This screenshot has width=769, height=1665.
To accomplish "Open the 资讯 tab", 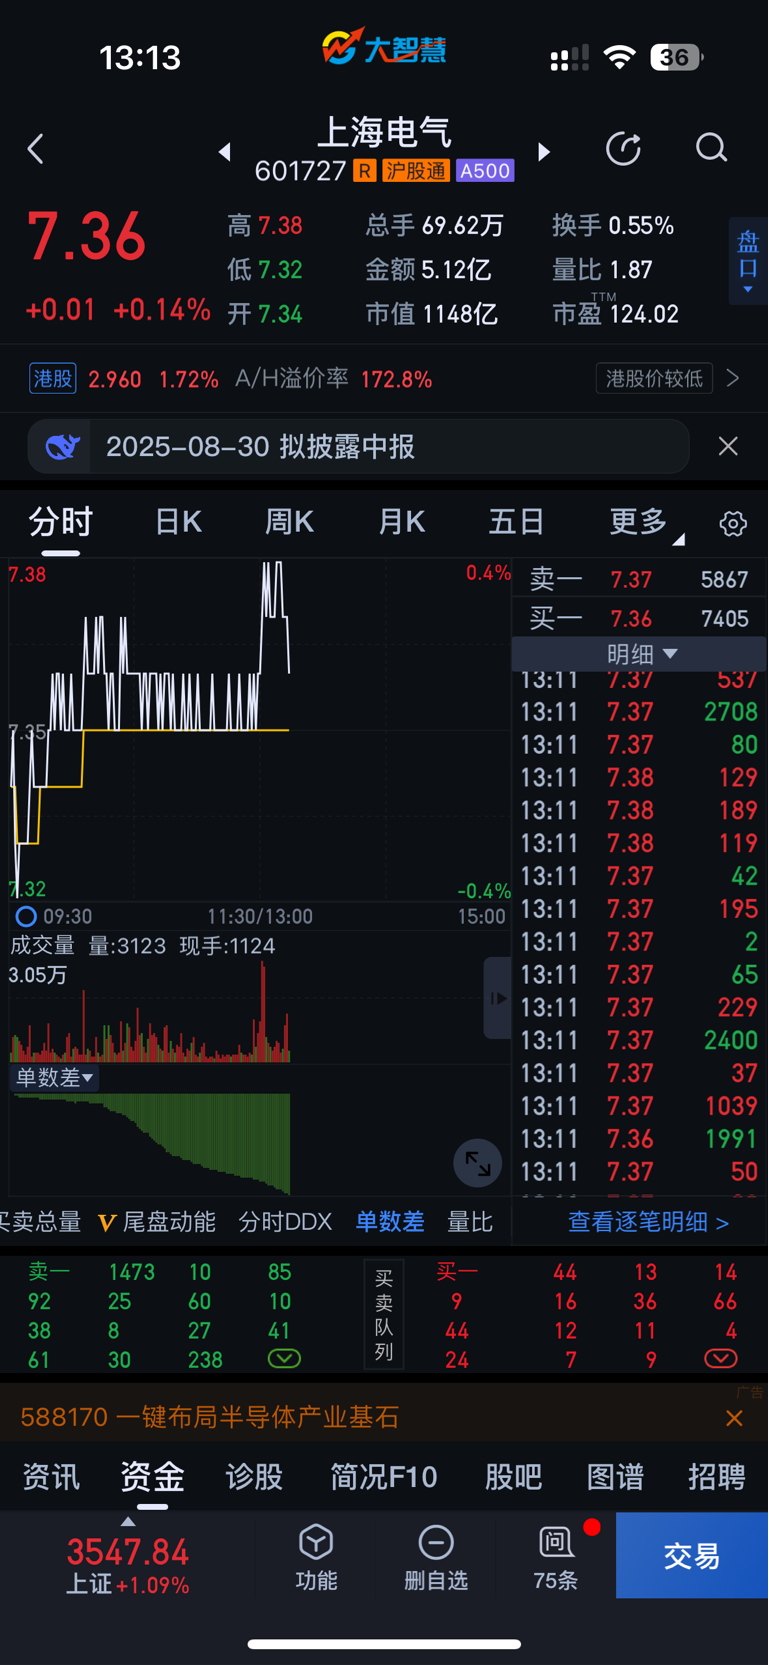I will (x=51, y=1477).
